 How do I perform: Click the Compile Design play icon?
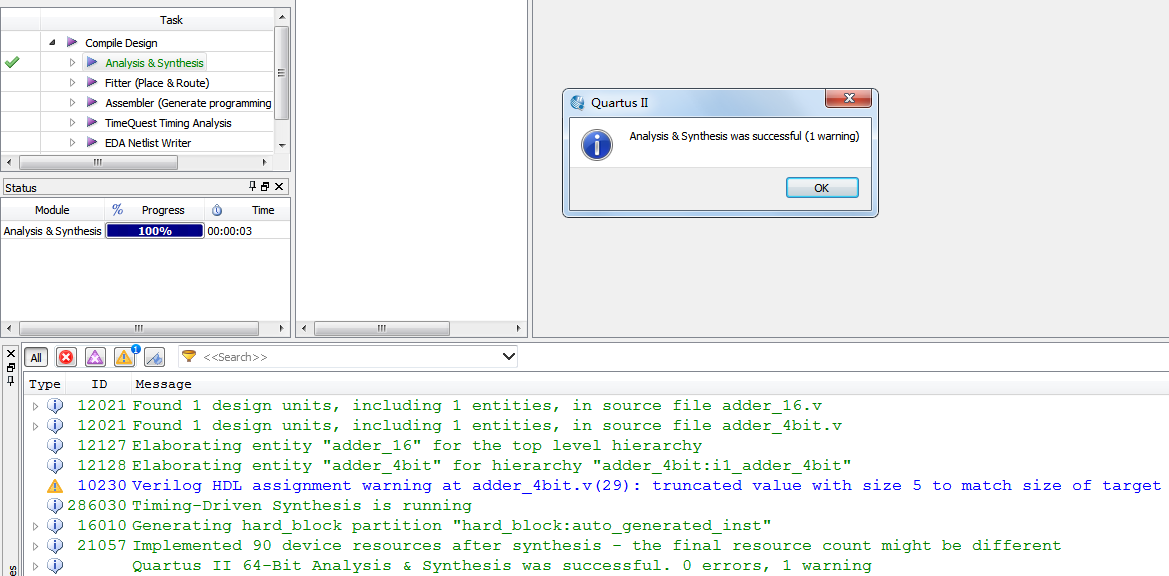click(72, 42)
